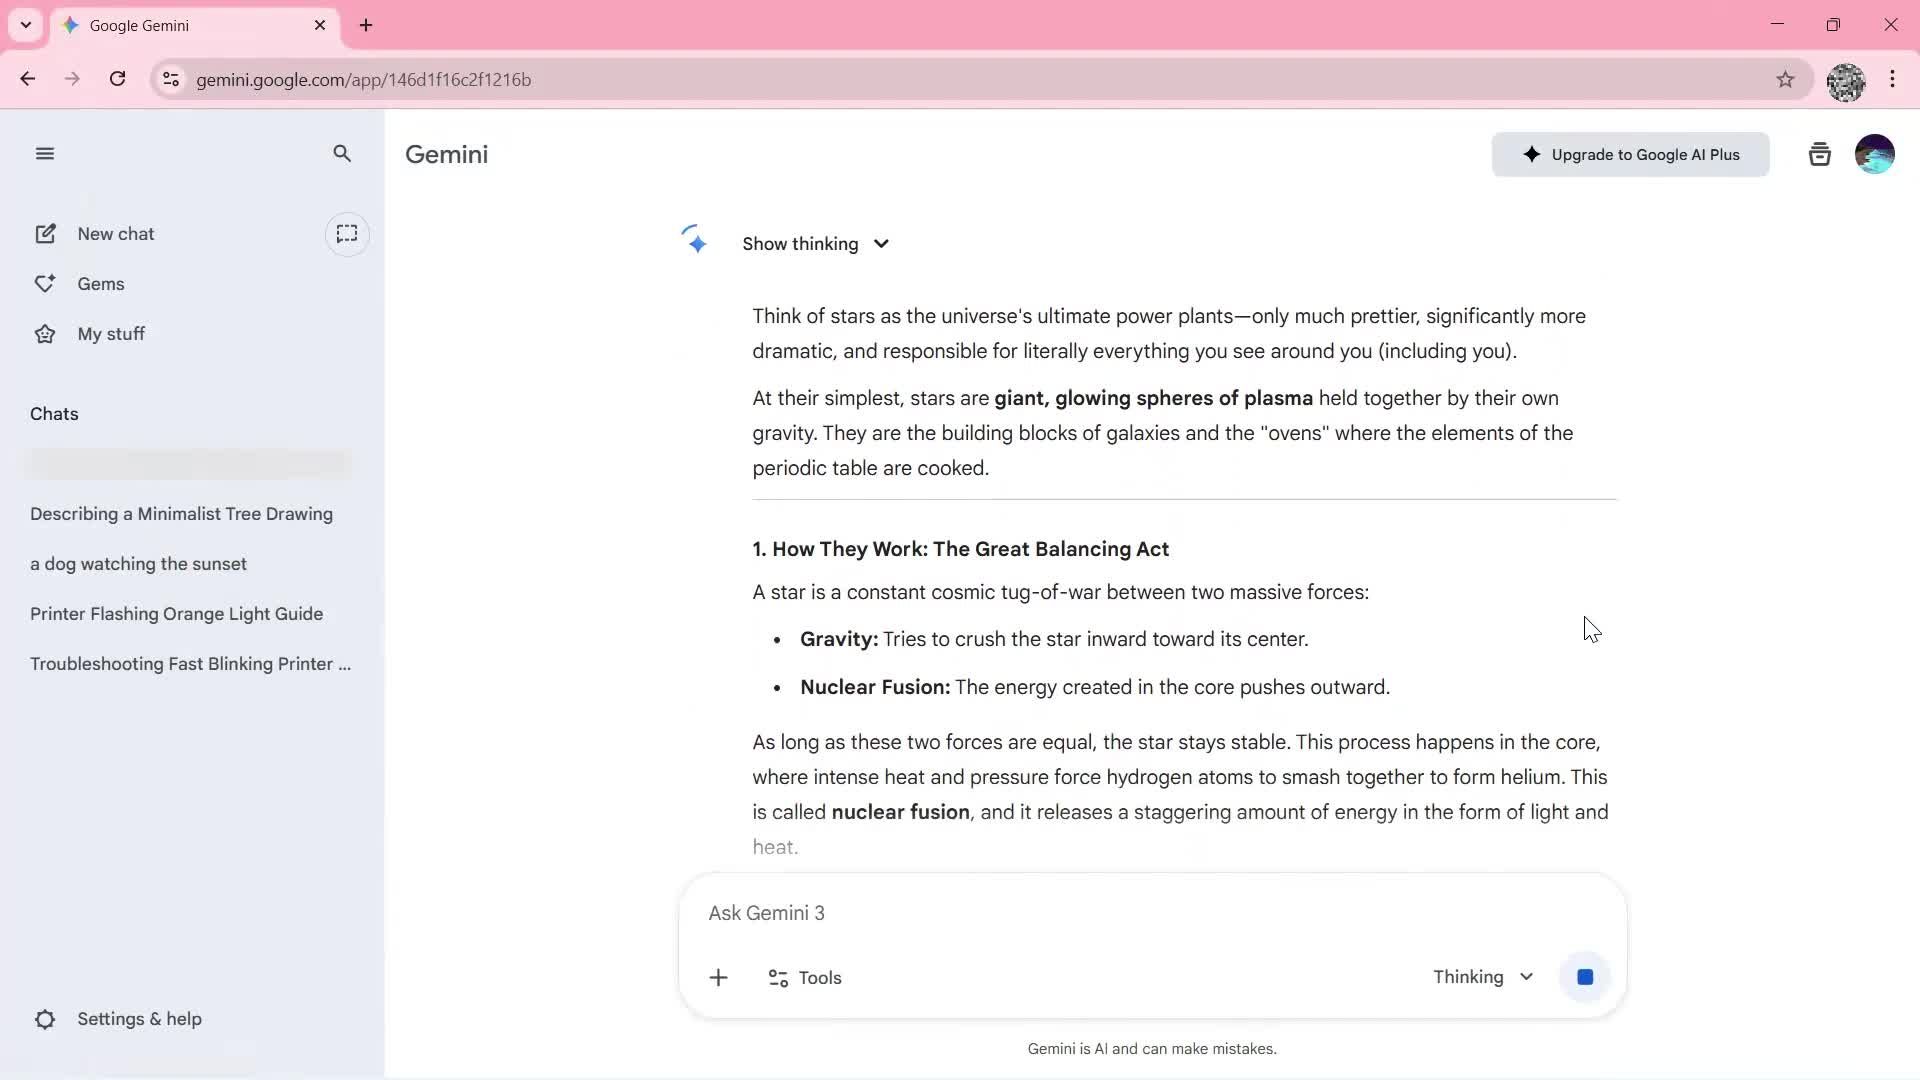Viewport: 1920px width, 1080px height.
Task: Open the Printer Flashing Orange Light Guide chat
Action: point(176,613)
